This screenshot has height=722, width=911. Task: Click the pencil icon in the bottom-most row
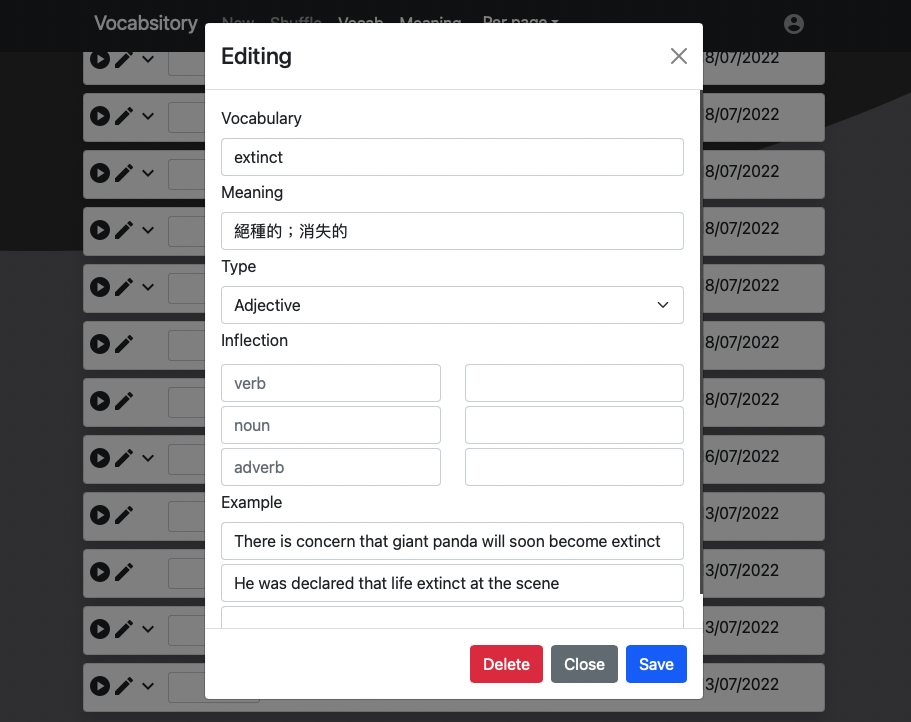[x=124, y=686]
